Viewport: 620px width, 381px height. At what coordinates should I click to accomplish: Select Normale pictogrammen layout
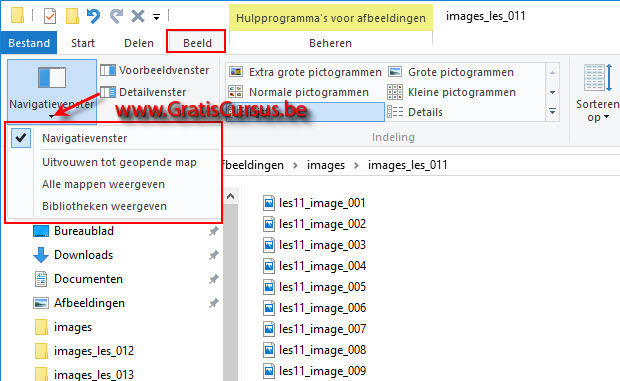(x=299, y=92)
